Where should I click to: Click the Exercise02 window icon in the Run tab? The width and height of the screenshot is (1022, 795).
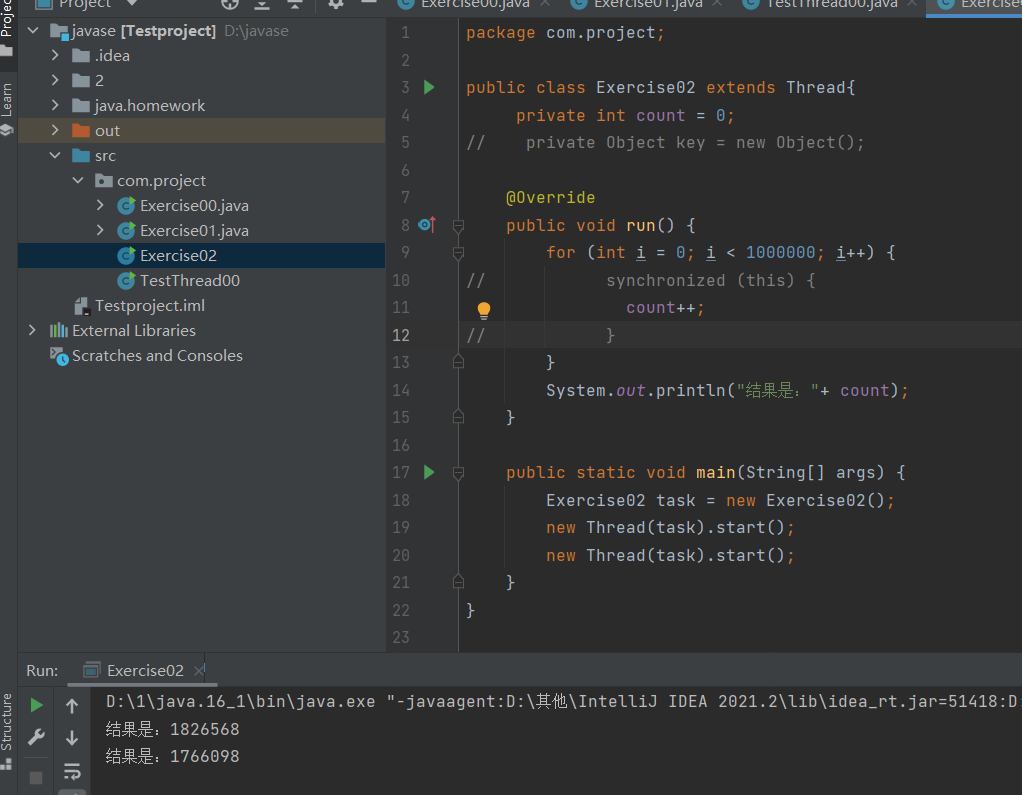tap(92, 670)
